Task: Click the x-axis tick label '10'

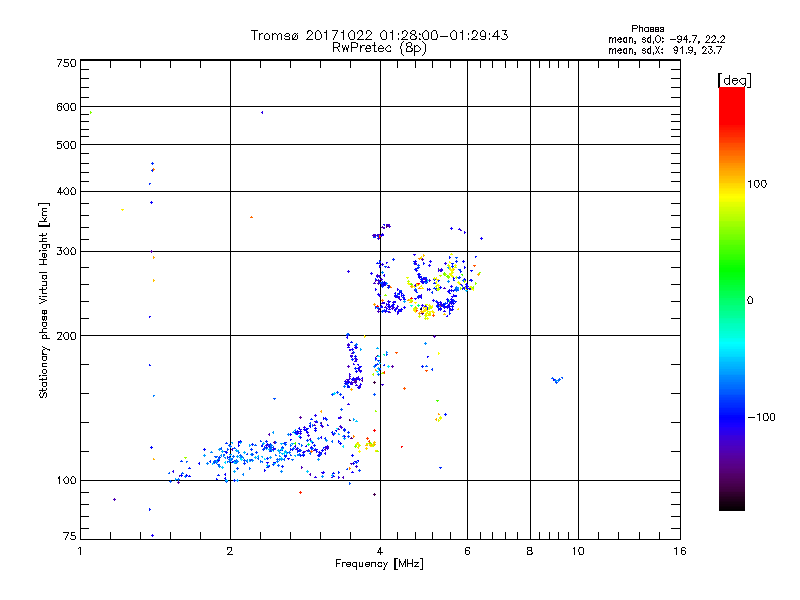Action: click(578, 551)
